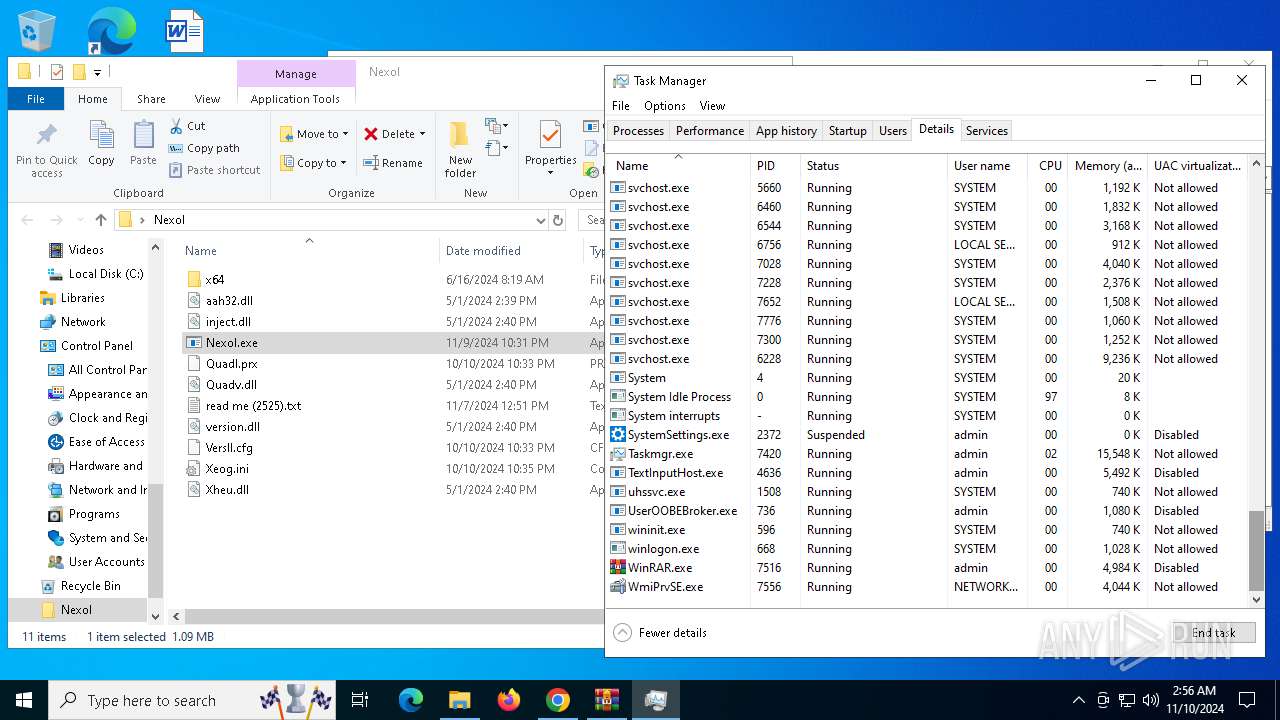Click Task Manager vertical scrollbar thumb

(1257, 550)
